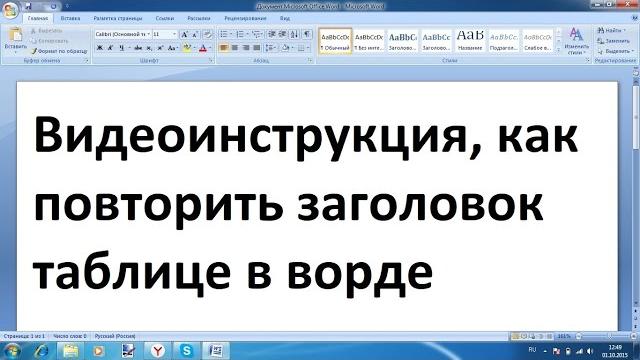Viewport: 640px width, 360px height.
Task: Center the paragraph text
Action: coord(235,48)
